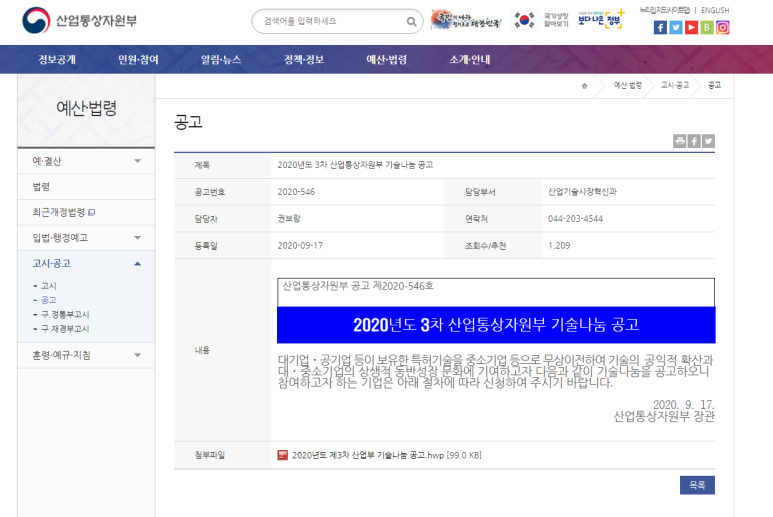Select the 공고 submenu item
Screen dimensions: 773x517
[x=48, y=300]
